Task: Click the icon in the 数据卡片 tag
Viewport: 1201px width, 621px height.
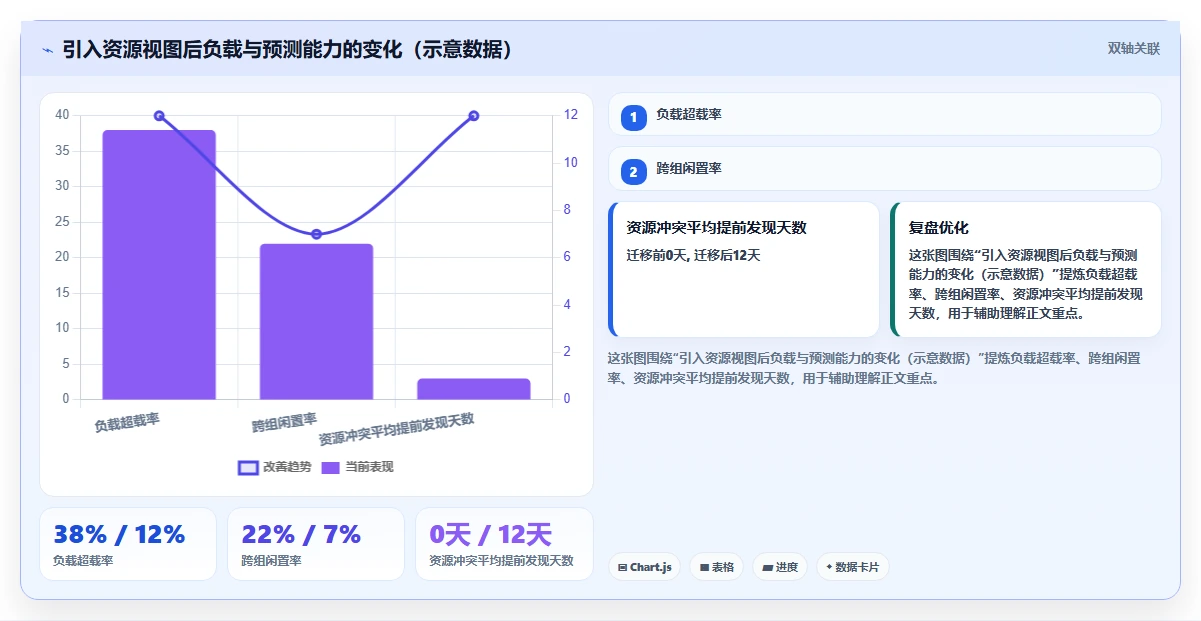Action: pos(829,567)
